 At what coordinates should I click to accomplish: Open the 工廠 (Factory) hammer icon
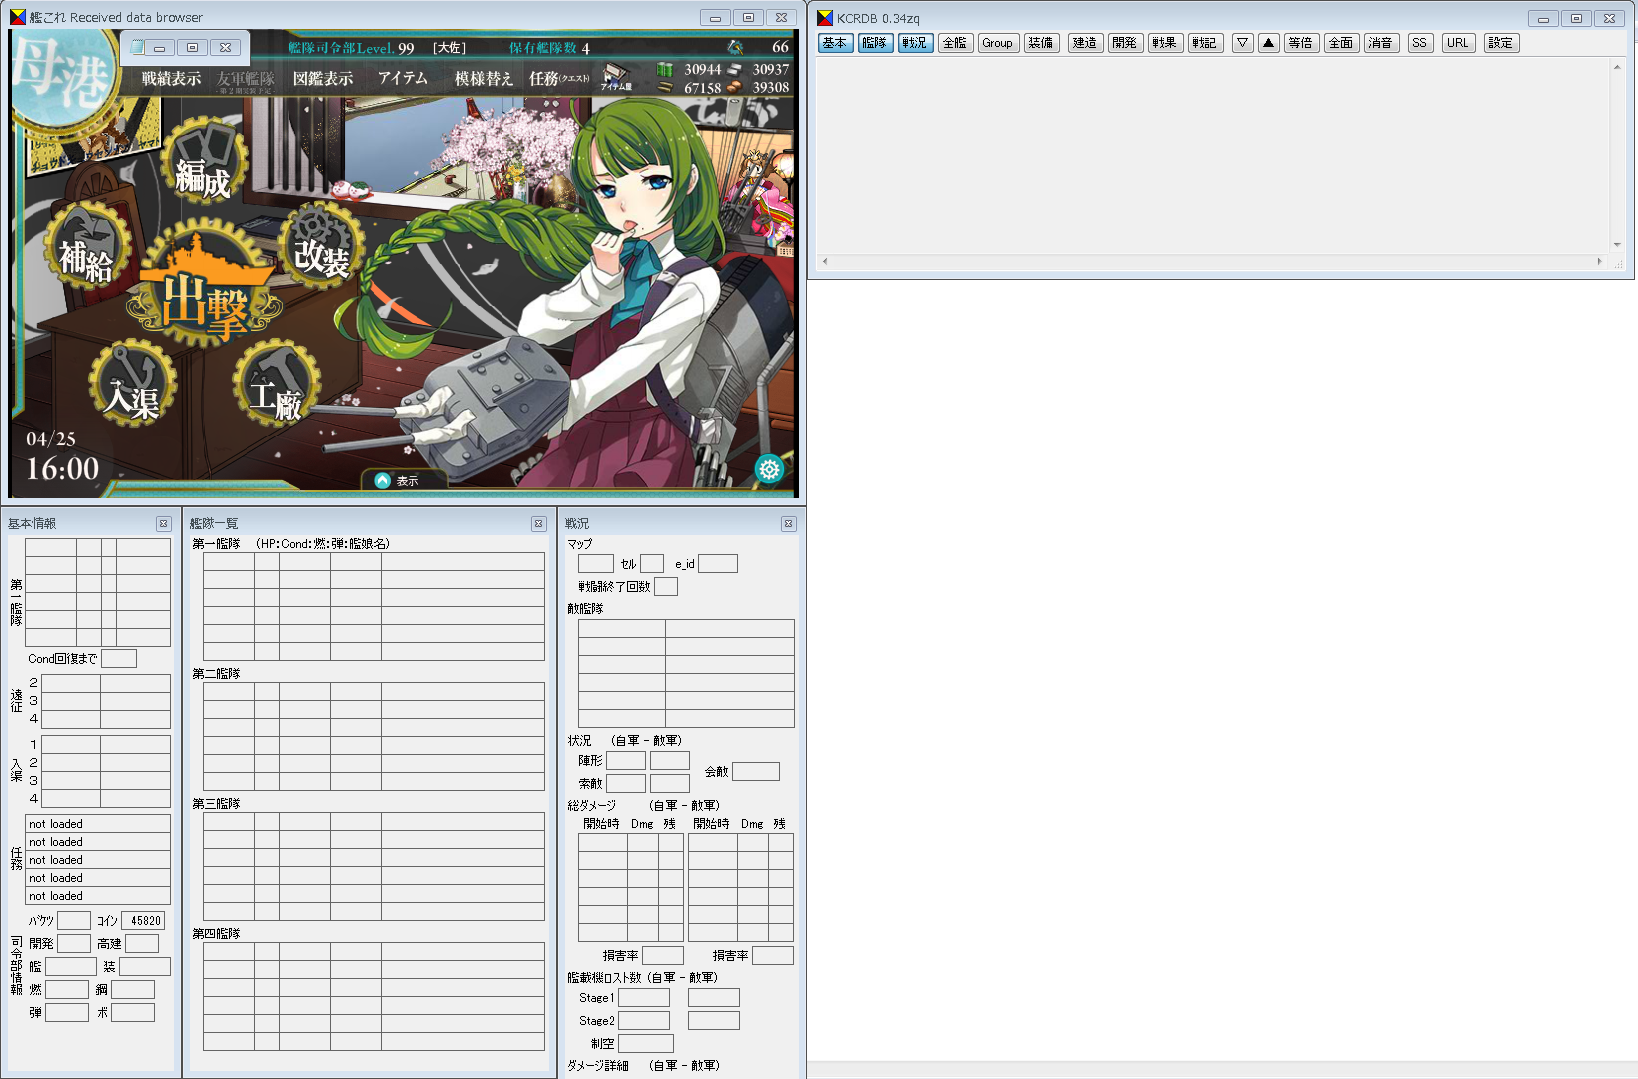click(276, 383)
